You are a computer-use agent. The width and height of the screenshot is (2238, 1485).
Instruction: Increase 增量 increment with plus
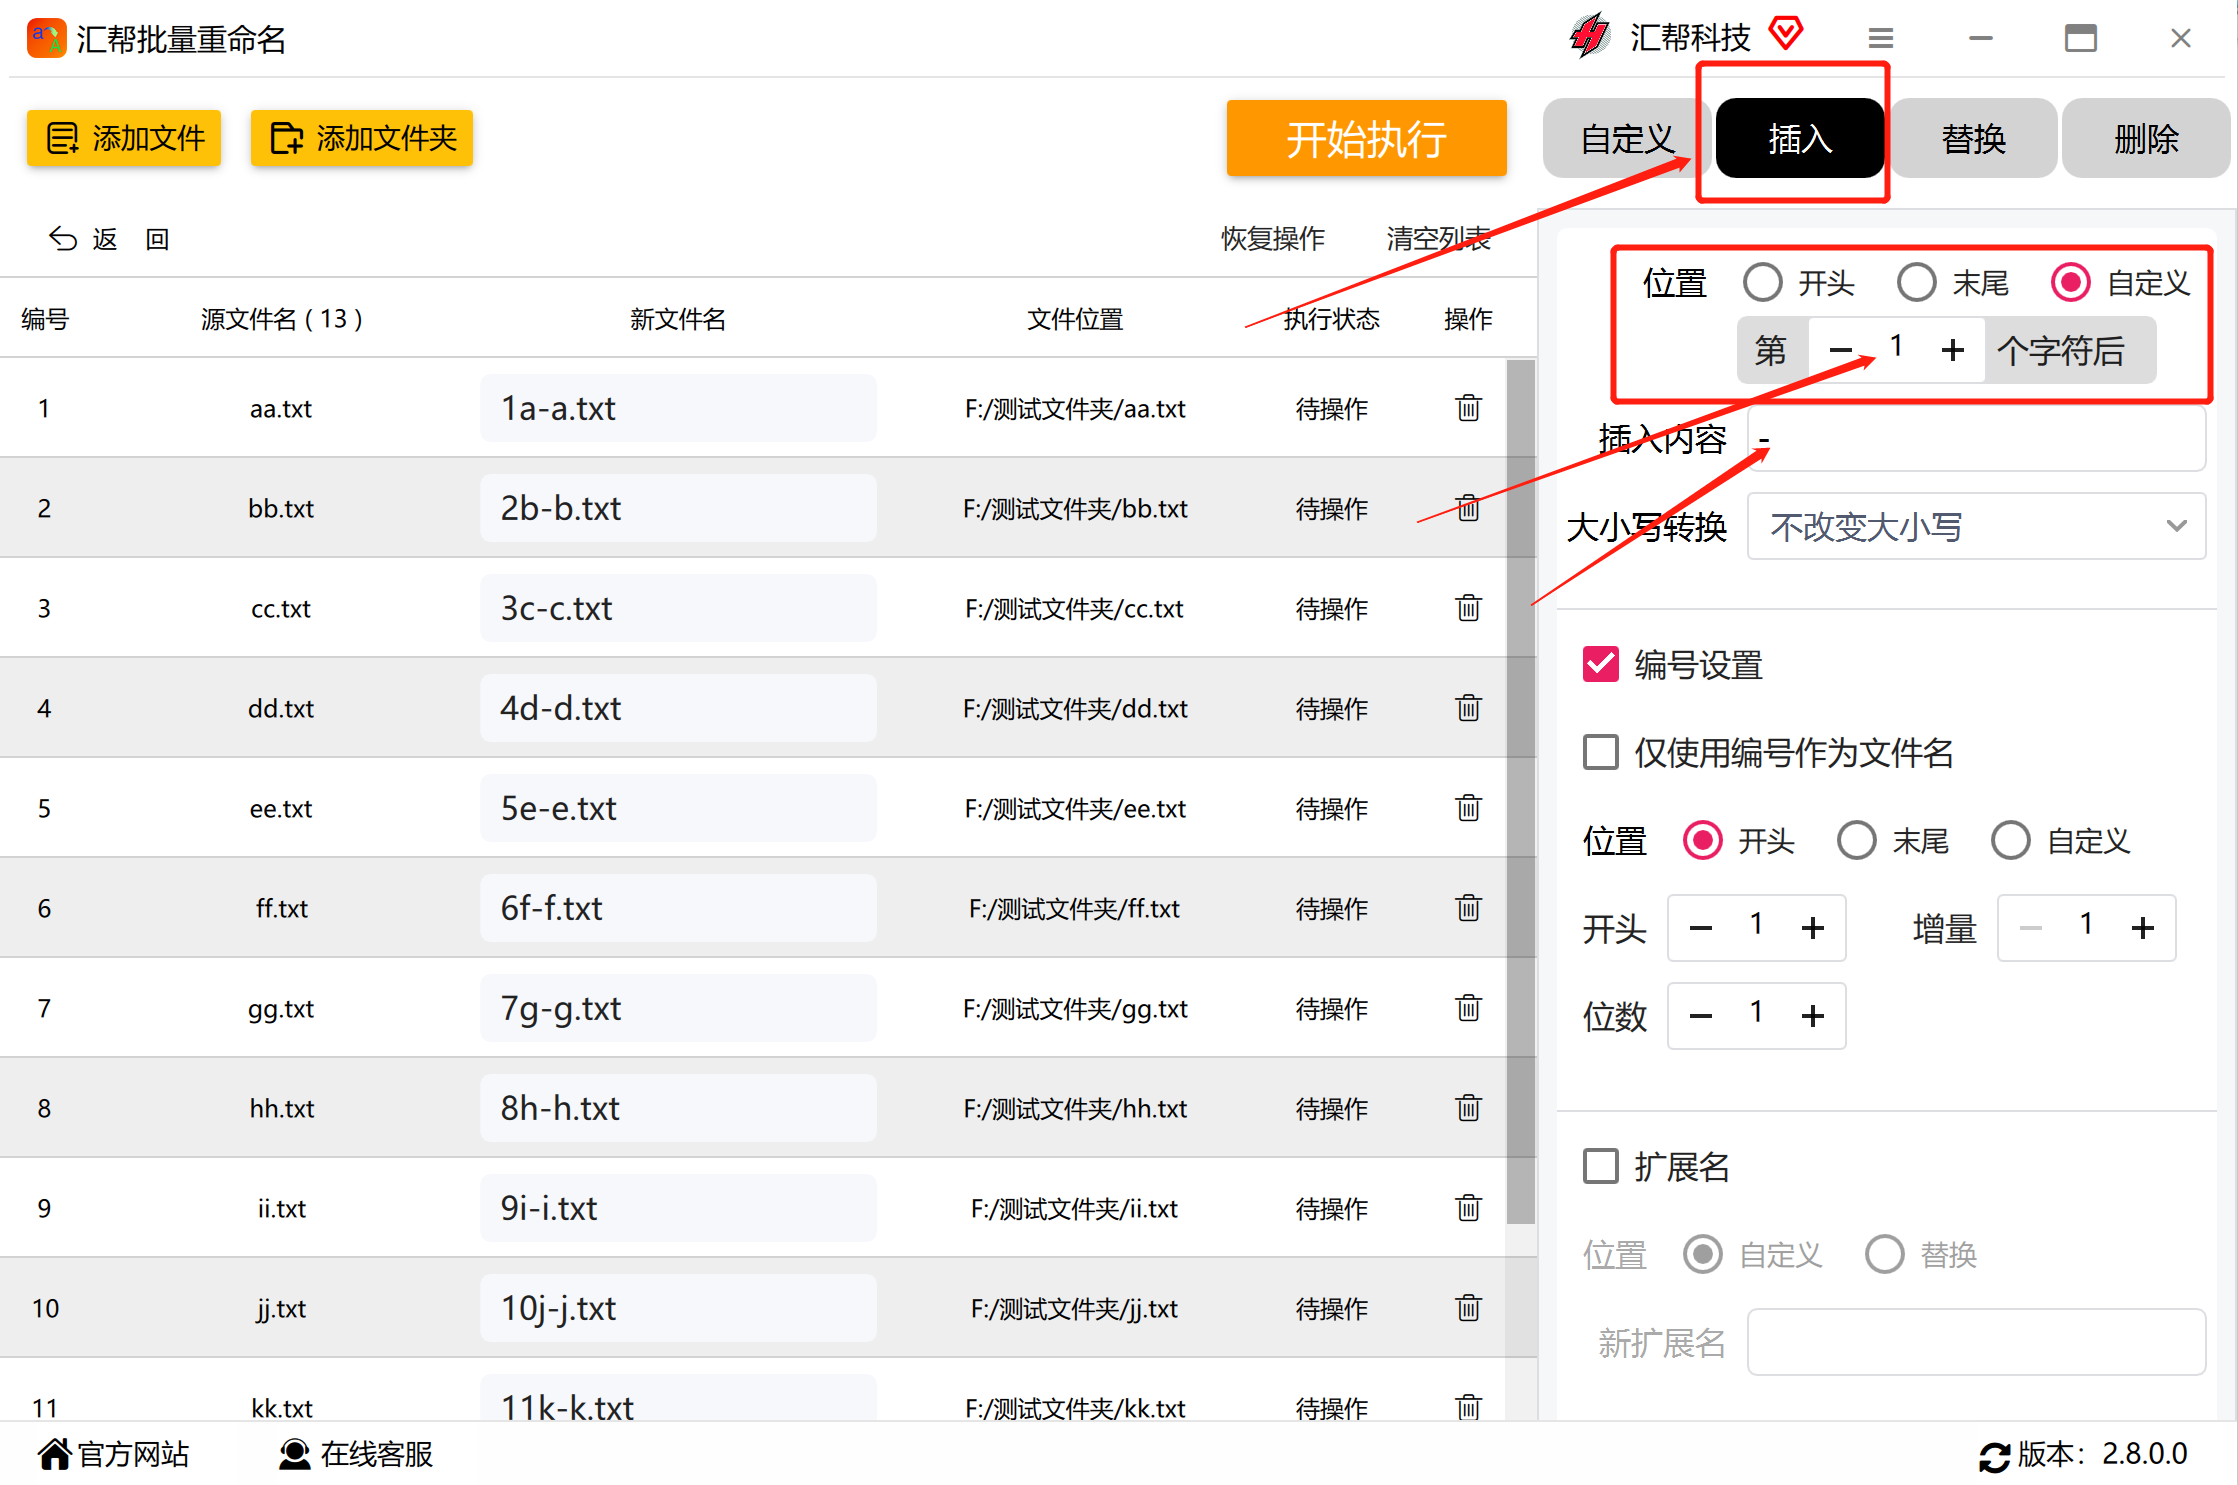[x=2143, y=928]
